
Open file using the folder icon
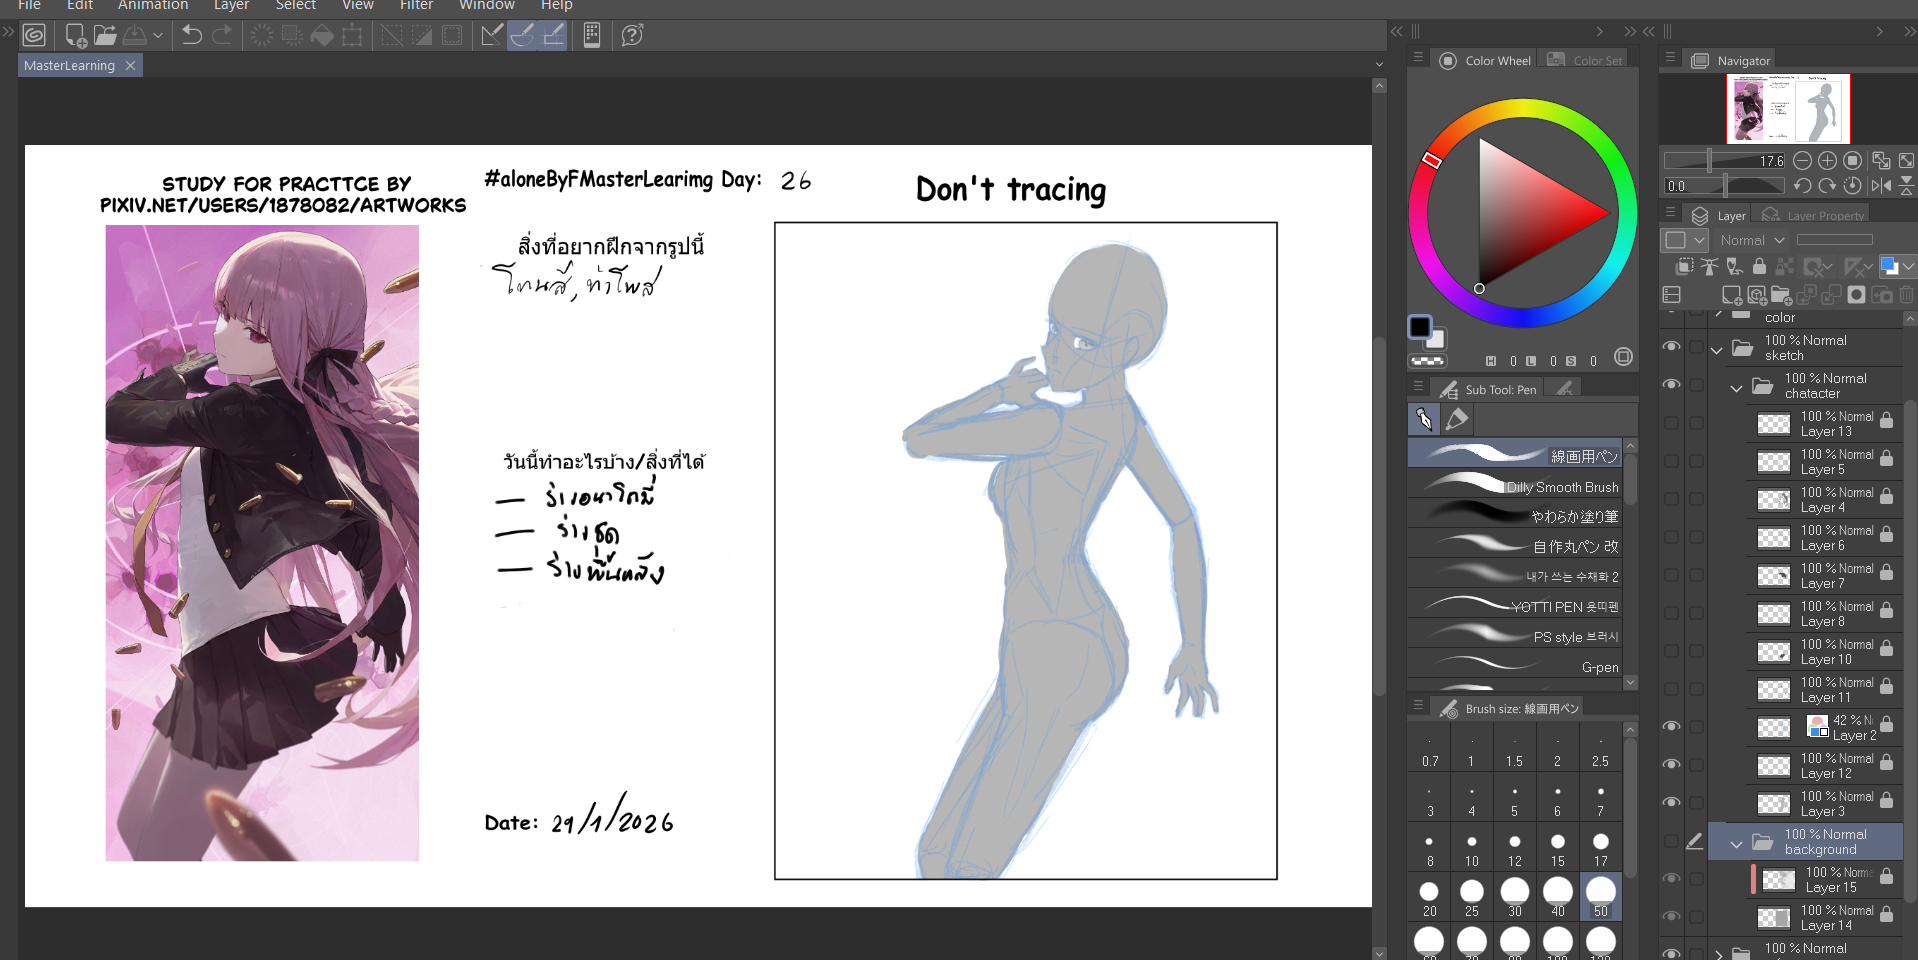[105, 36]
